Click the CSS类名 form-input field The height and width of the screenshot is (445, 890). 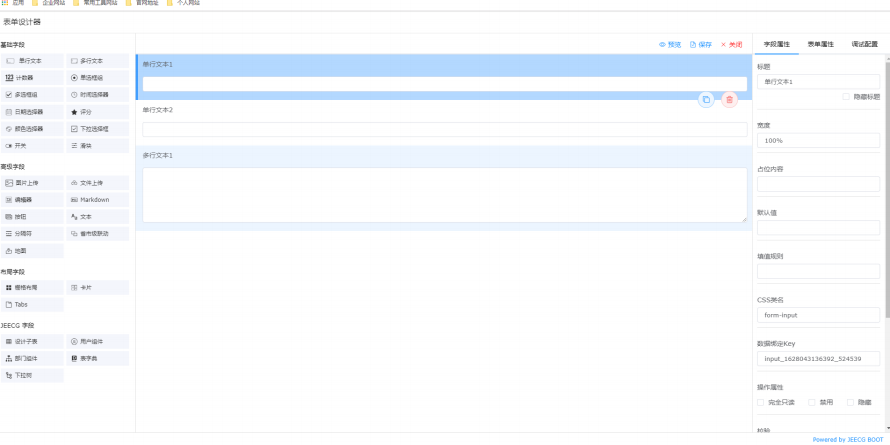pos(817,315)
